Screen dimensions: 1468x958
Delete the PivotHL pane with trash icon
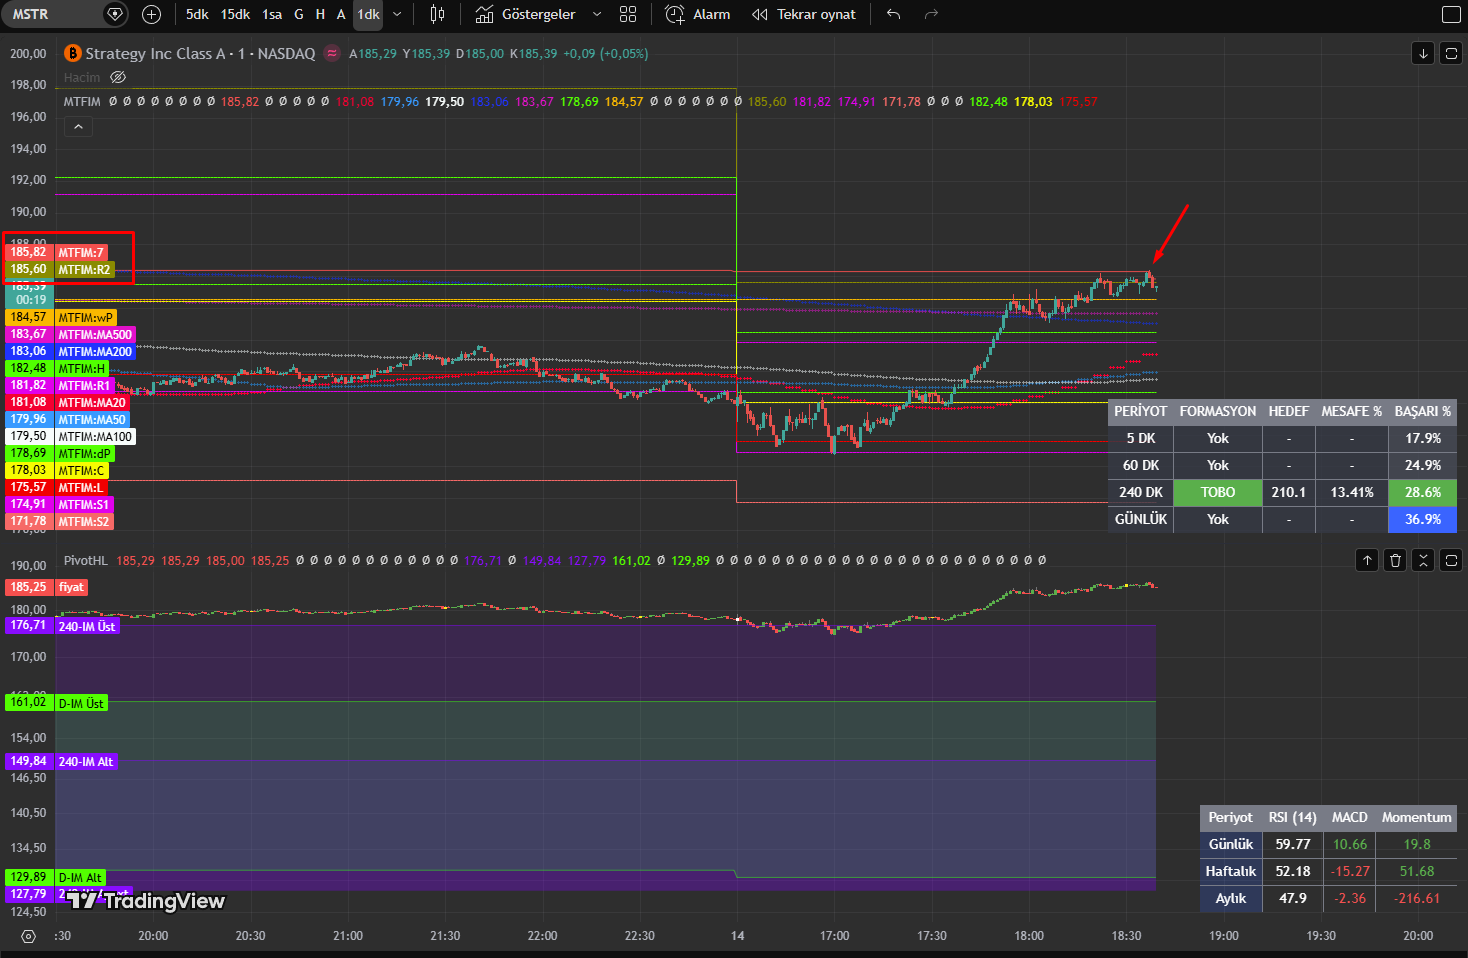(1395, 560)
